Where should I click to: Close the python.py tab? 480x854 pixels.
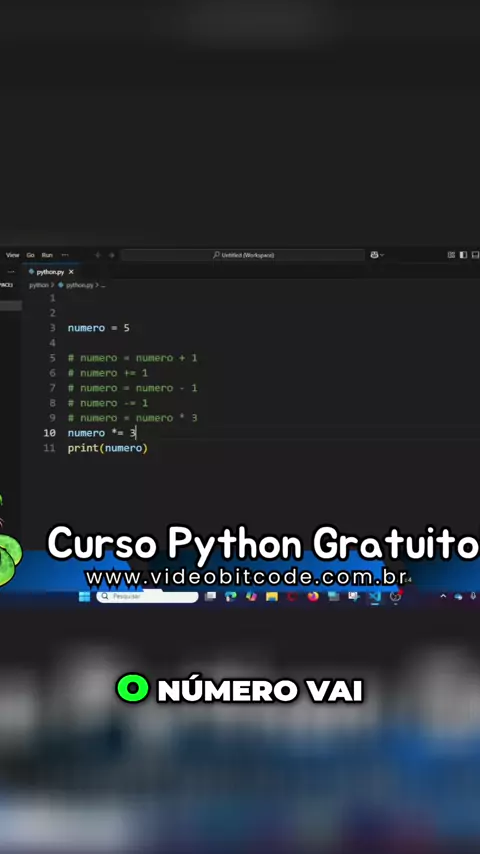[71, 271]
